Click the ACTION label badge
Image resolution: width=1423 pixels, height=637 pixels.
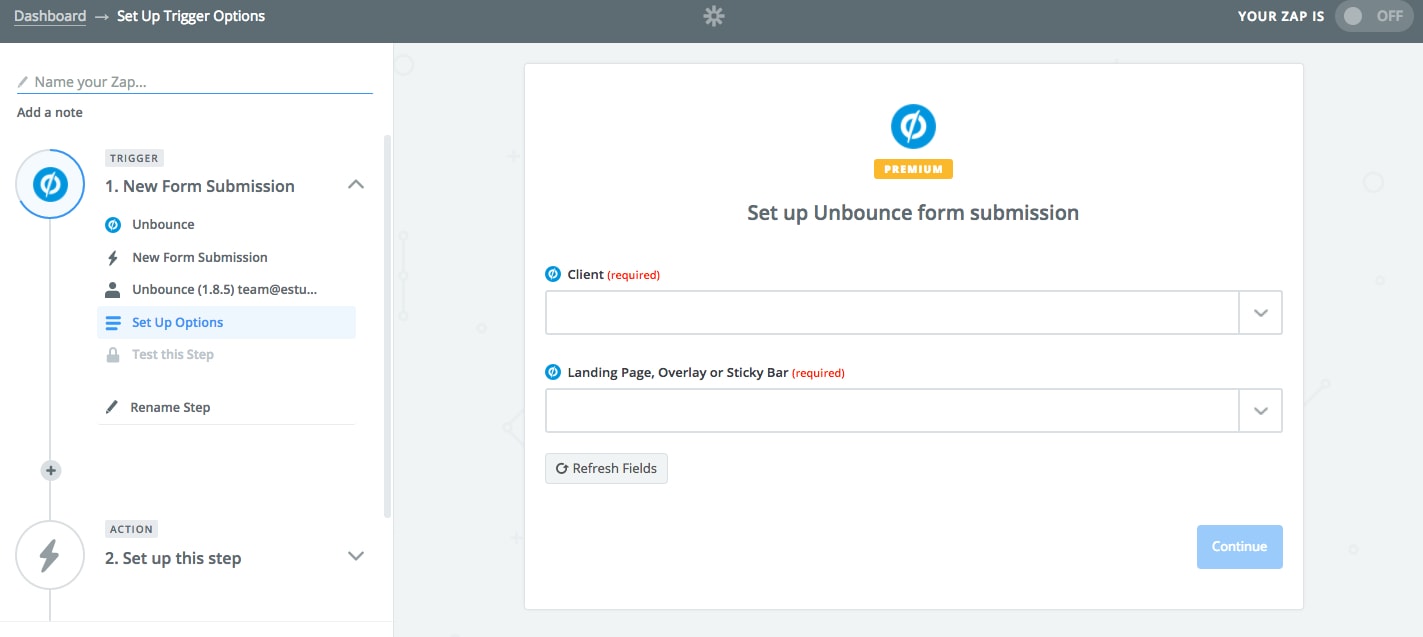click(131, 529)
